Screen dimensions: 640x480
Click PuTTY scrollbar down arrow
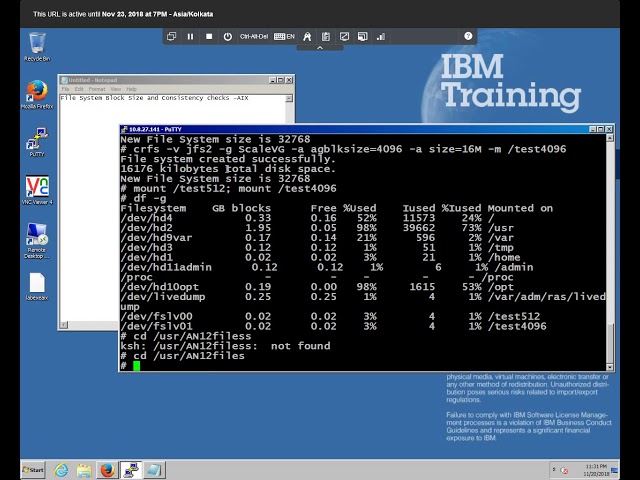pyautogui.click(x=610, y=367)
